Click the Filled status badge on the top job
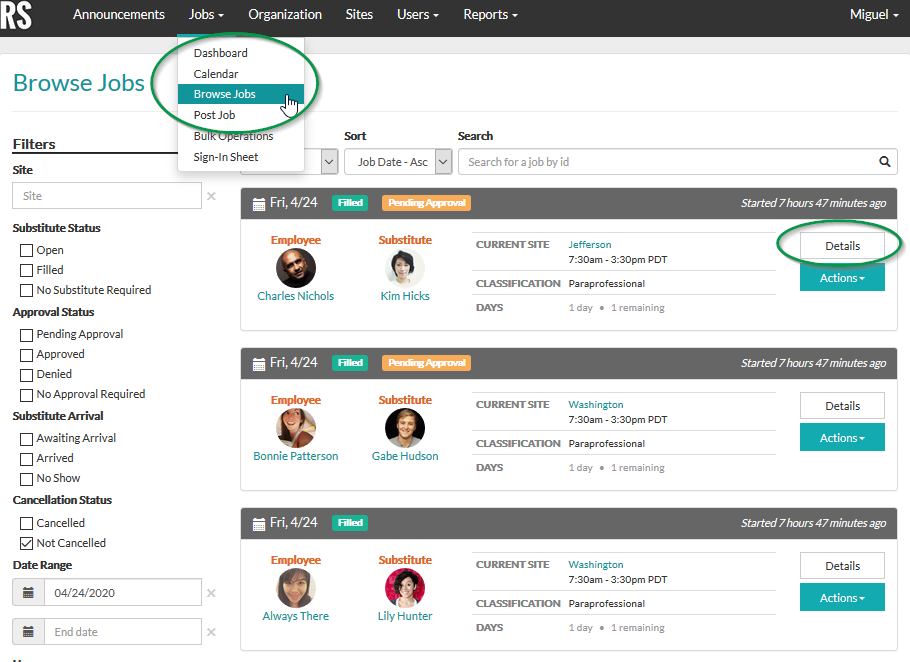 tap(349, 202)
